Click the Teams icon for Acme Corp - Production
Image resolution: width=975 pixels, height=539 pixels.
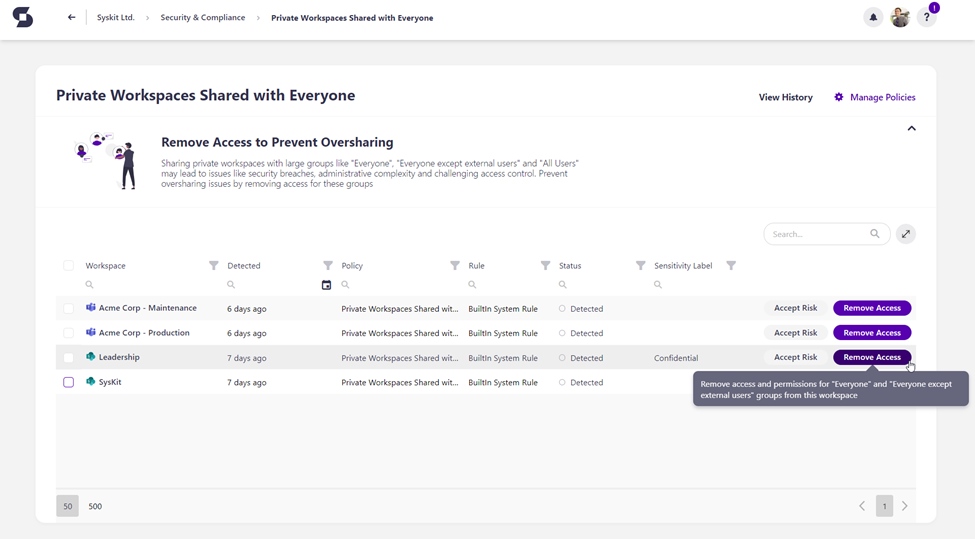click(91, 332)
